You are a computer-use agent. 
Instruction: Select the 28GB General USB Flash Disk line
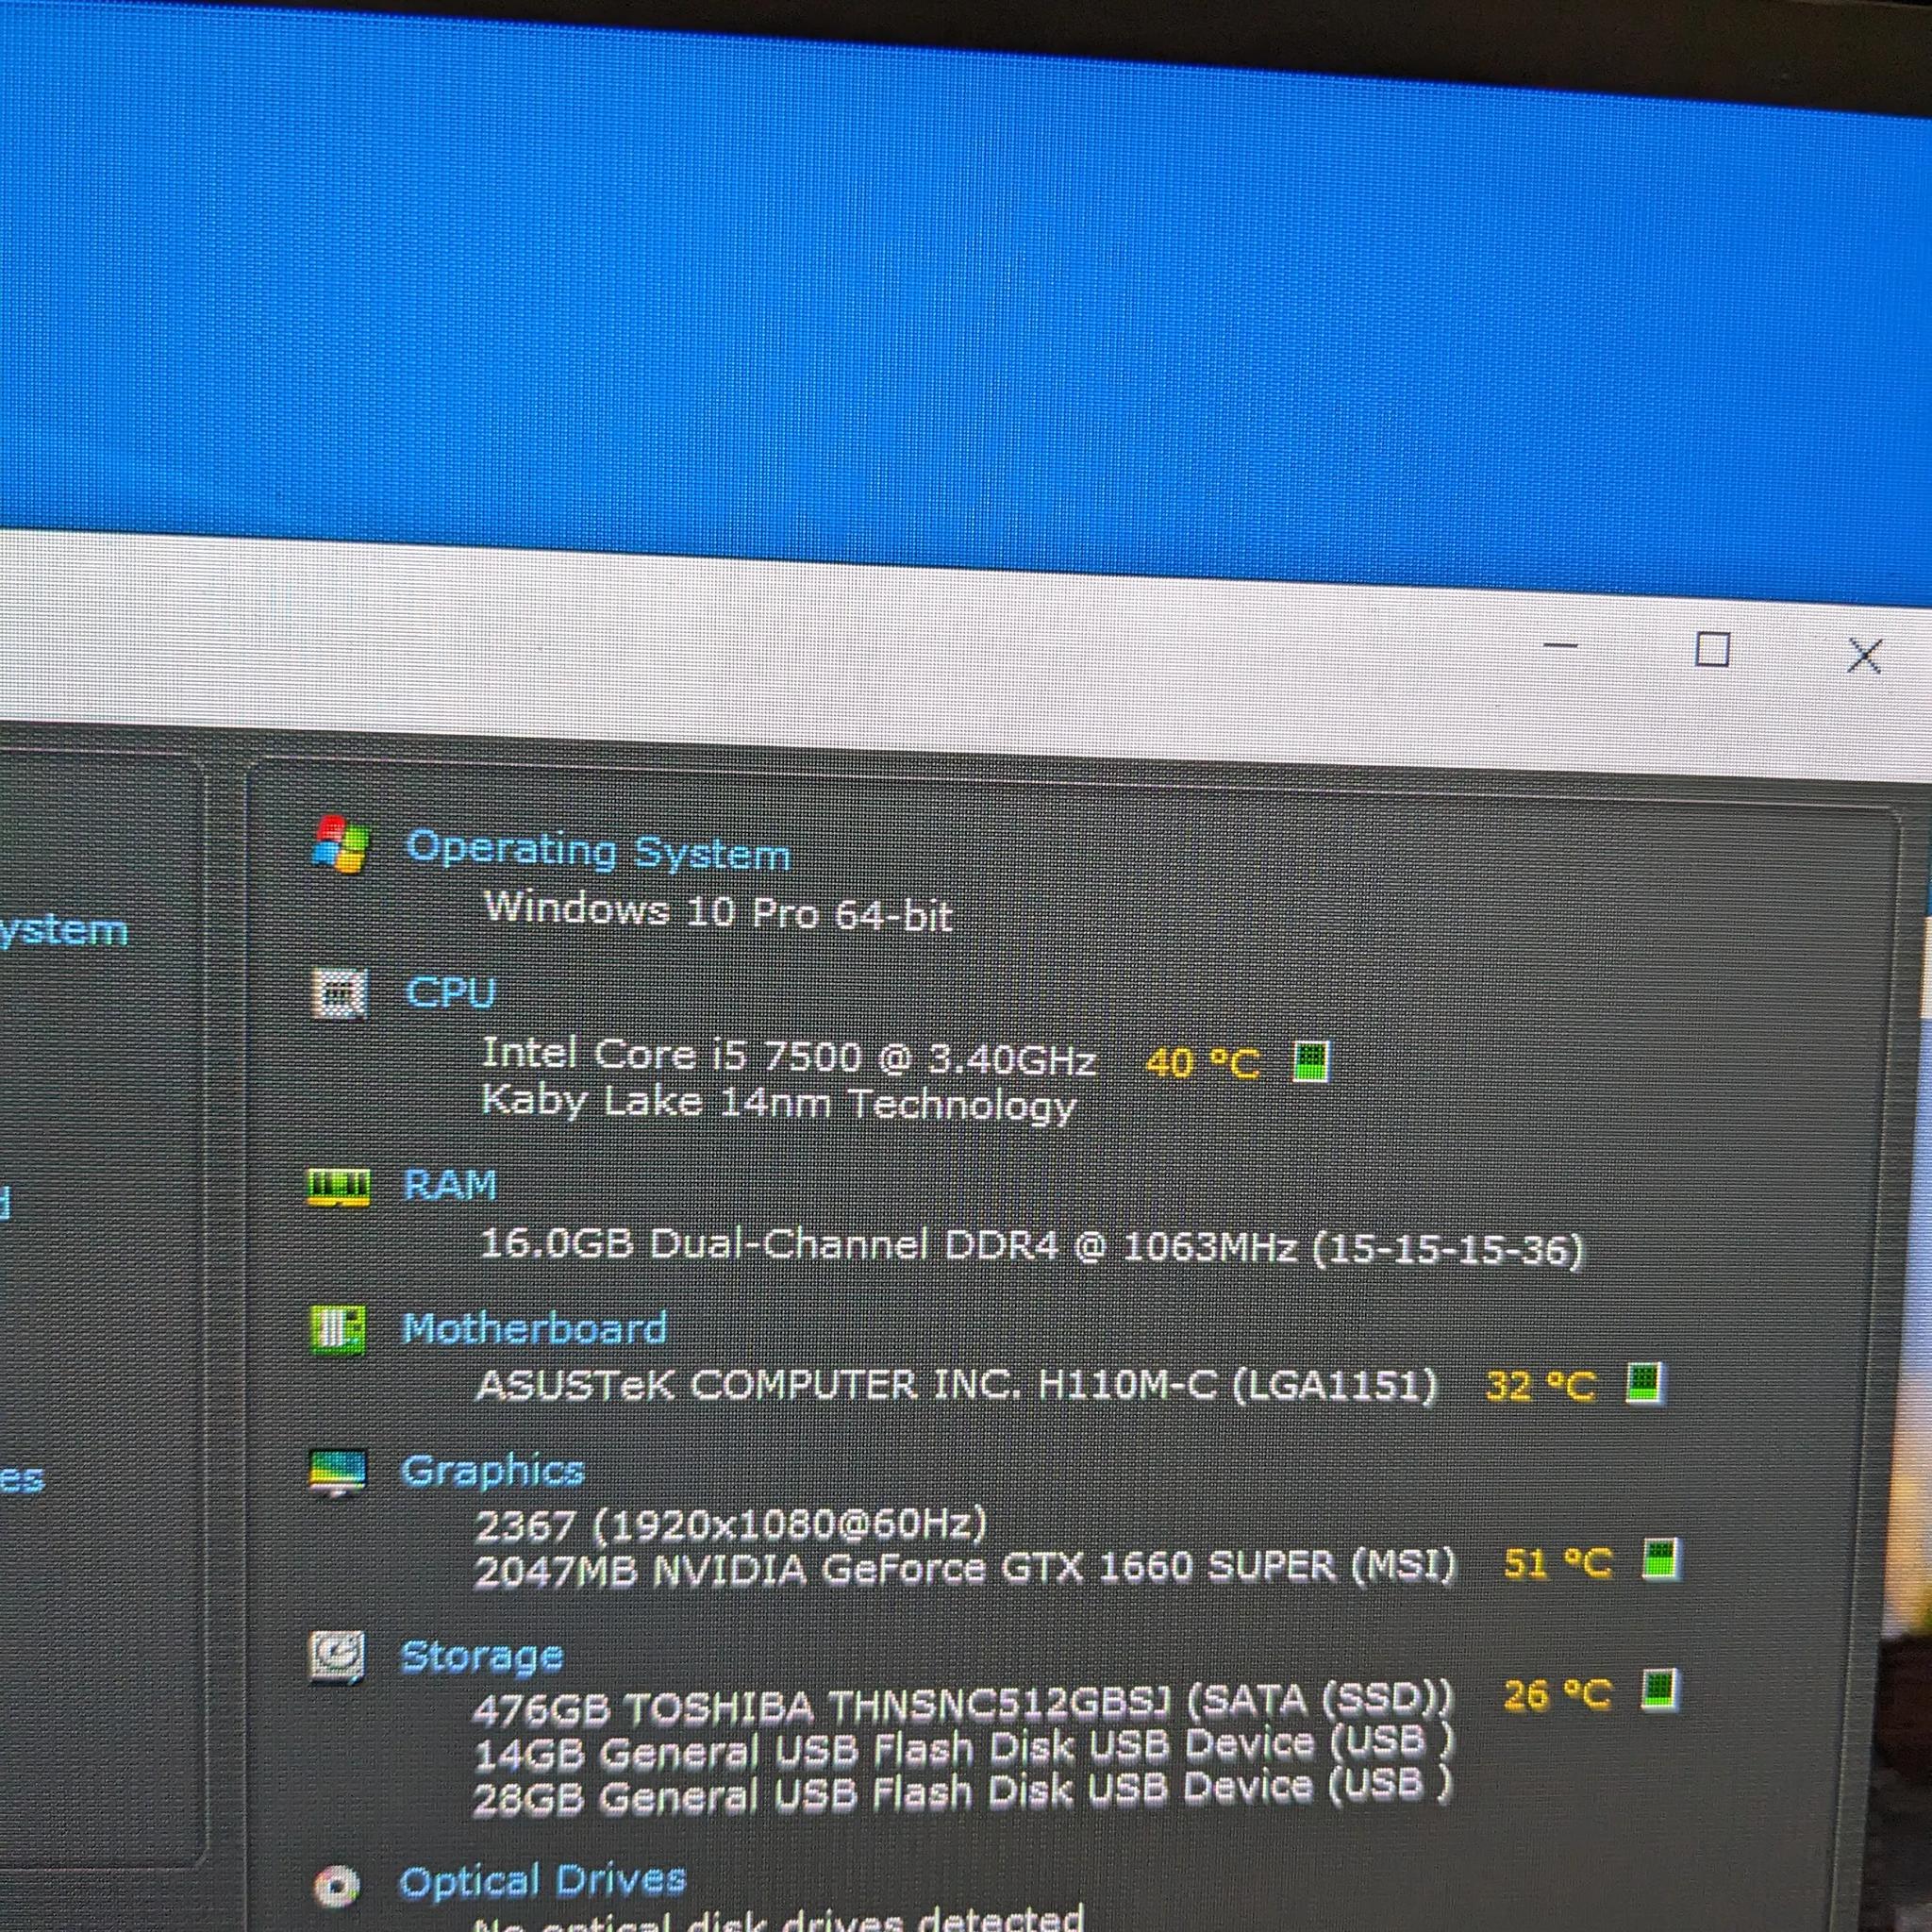961,1792
